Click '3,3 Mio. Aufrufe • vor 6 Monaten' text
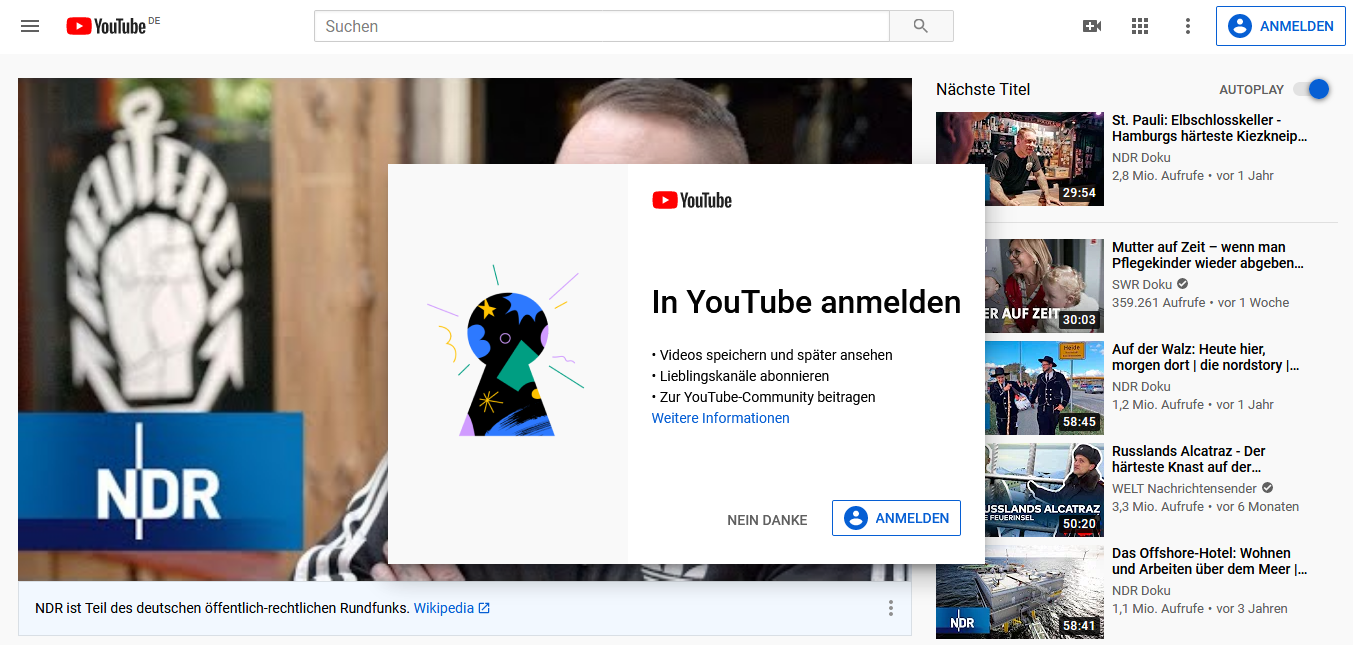Viewport: 1353px width, 645px height. (x=1205, y=506)
